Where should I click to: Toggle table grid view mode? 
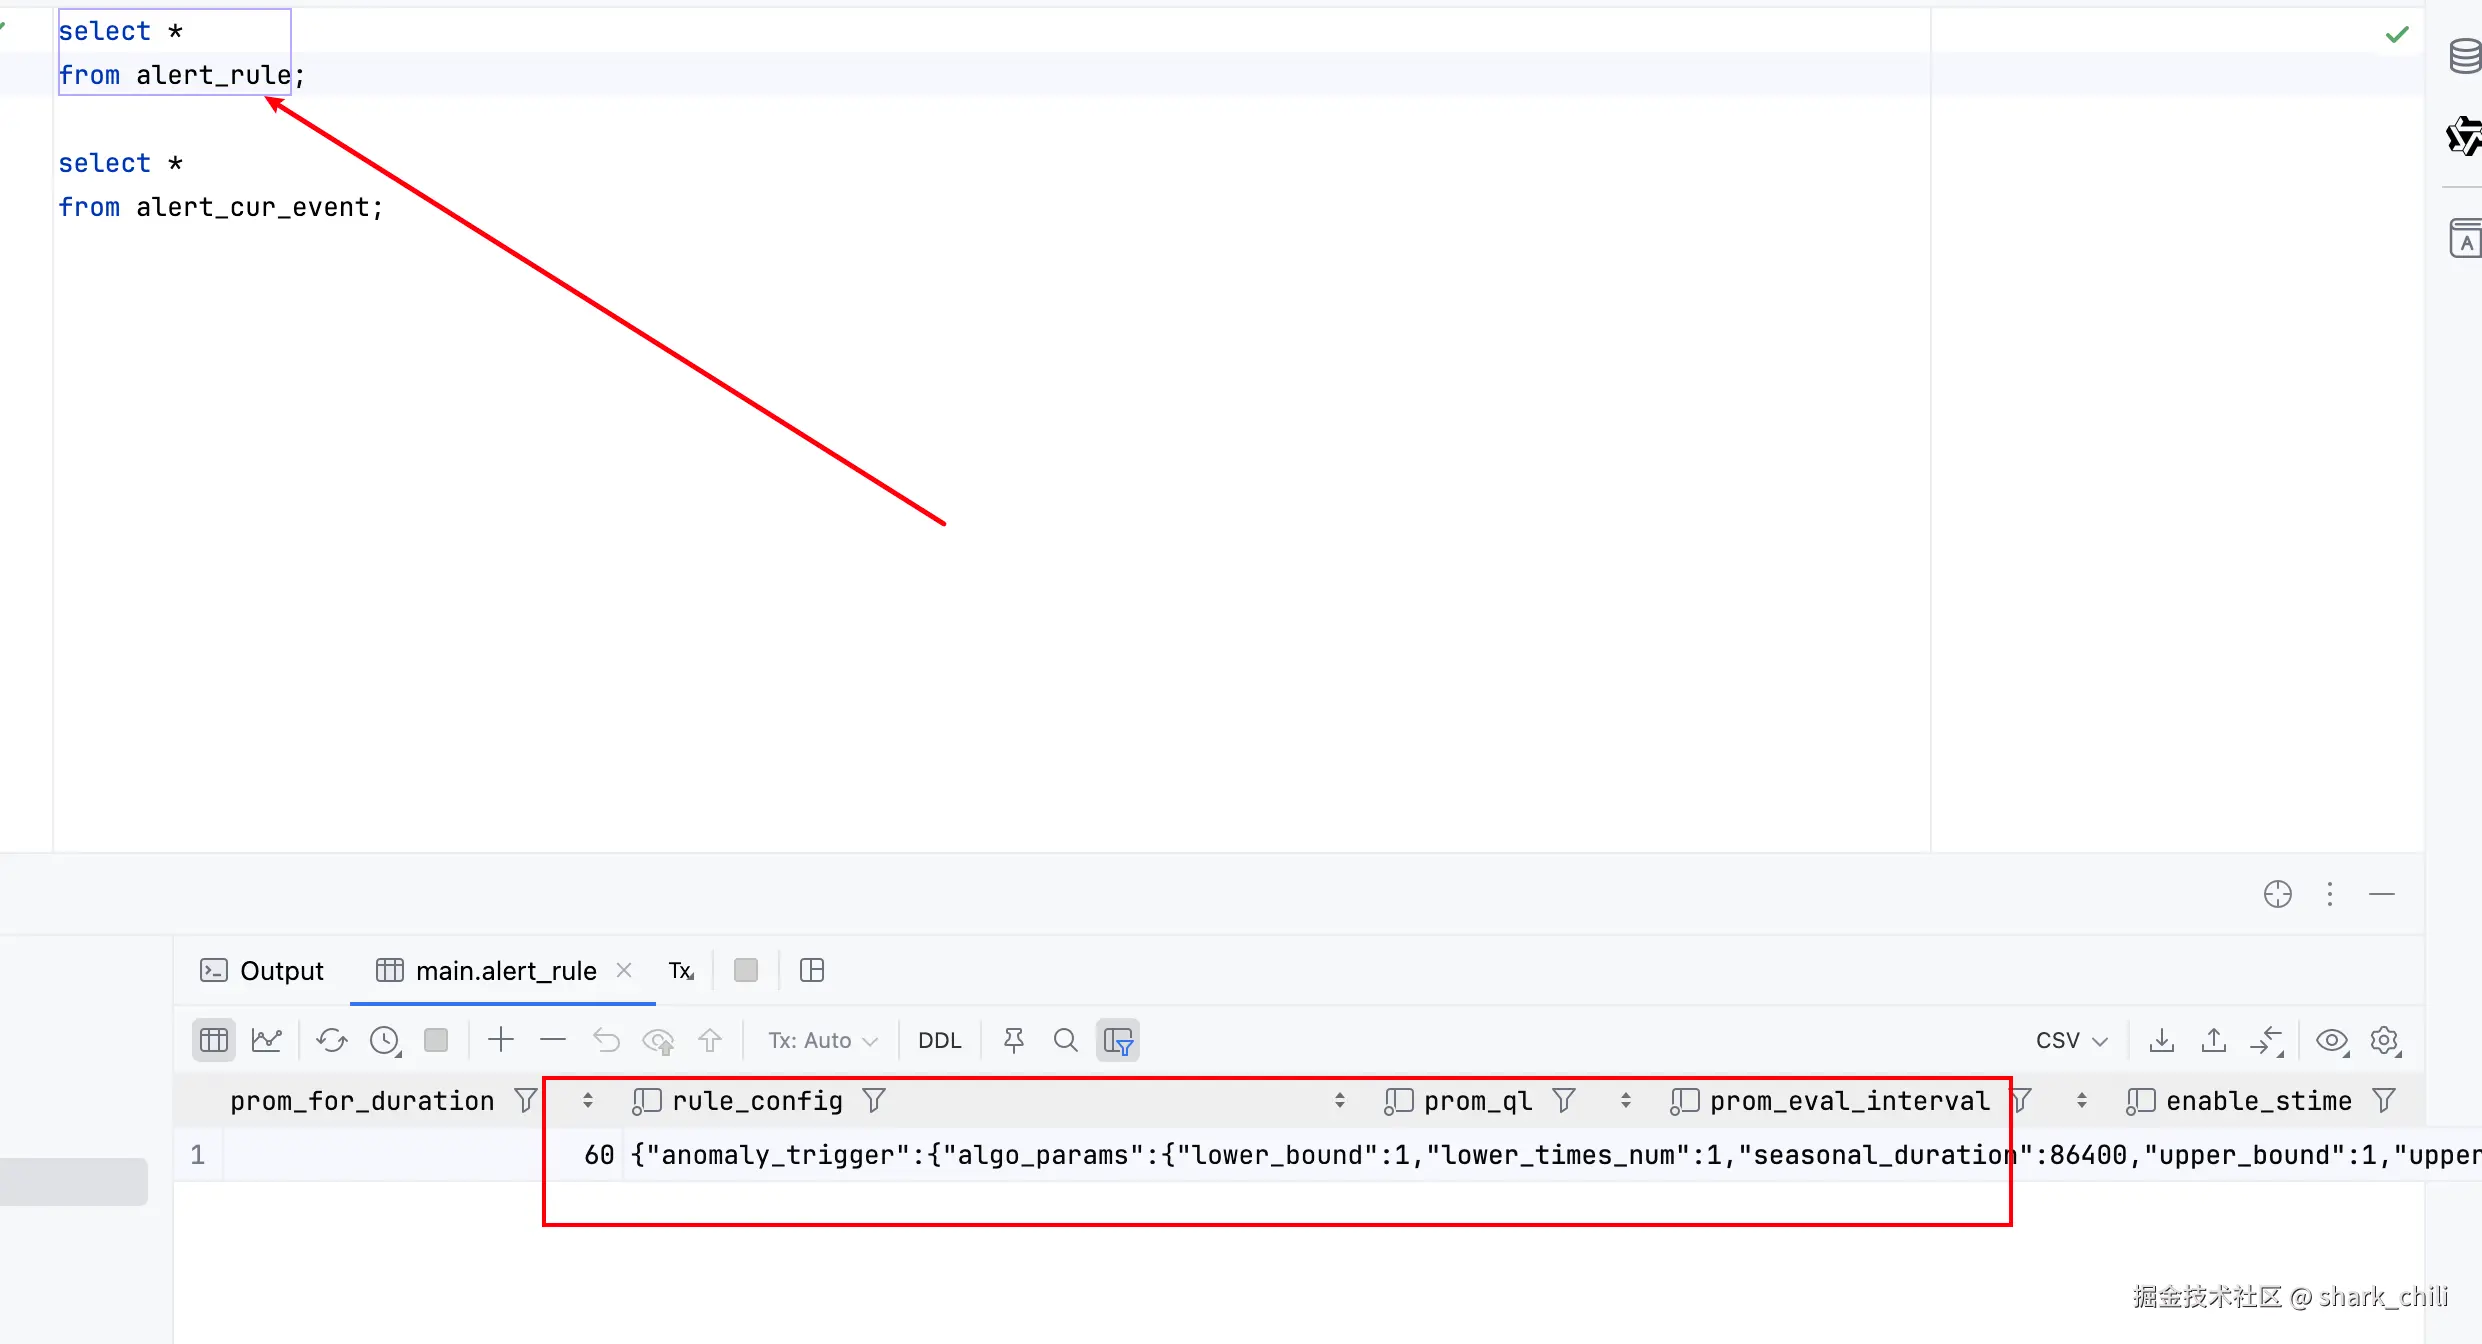click(213, 1040)
